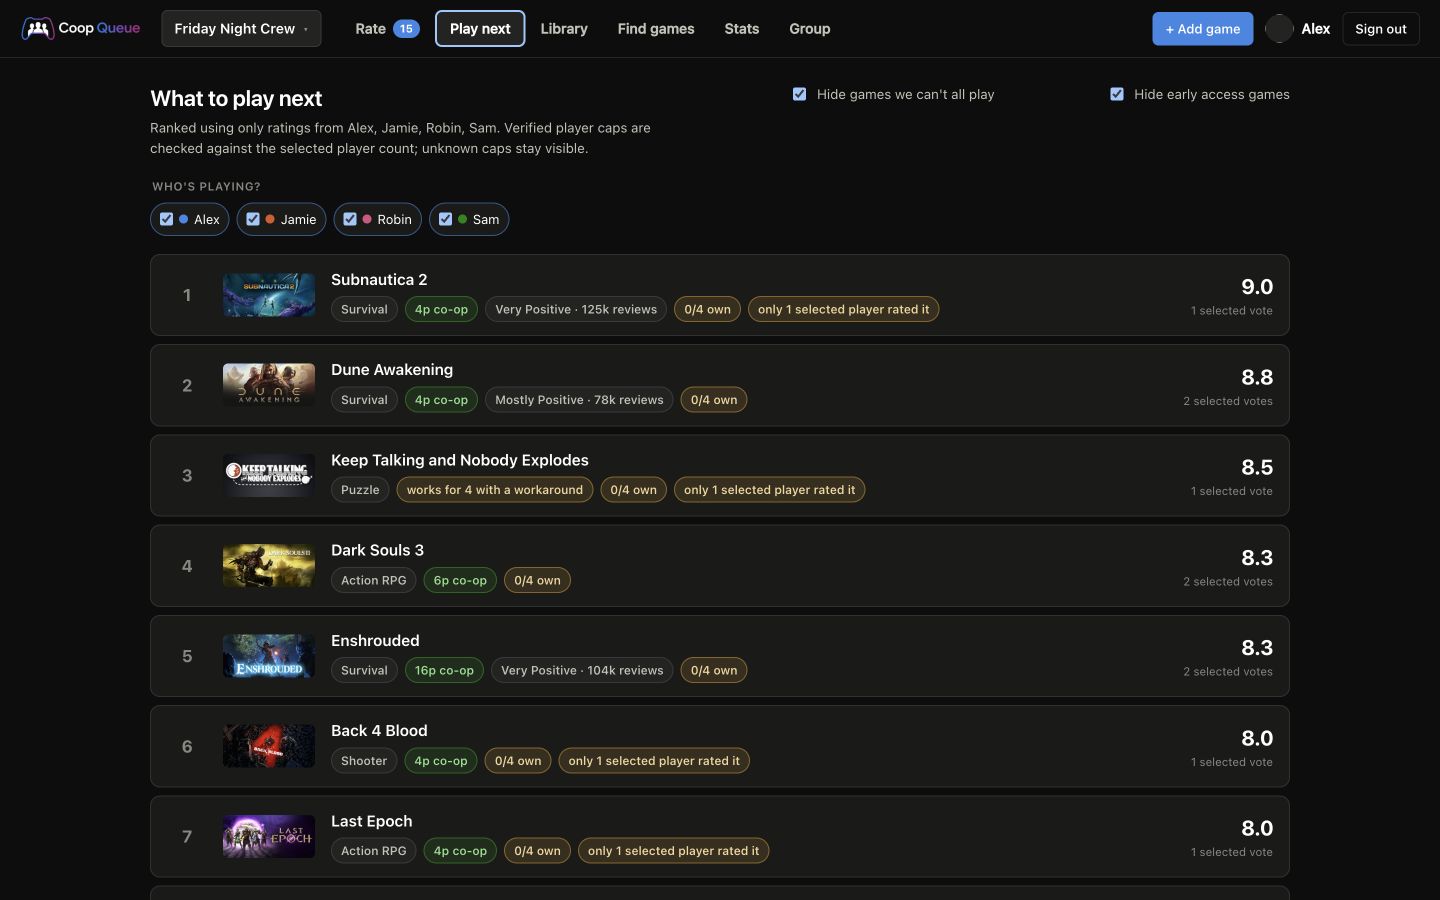Uncheck the Alex player checkbox
Screen dimensions: 1440x900
[167, 219]
